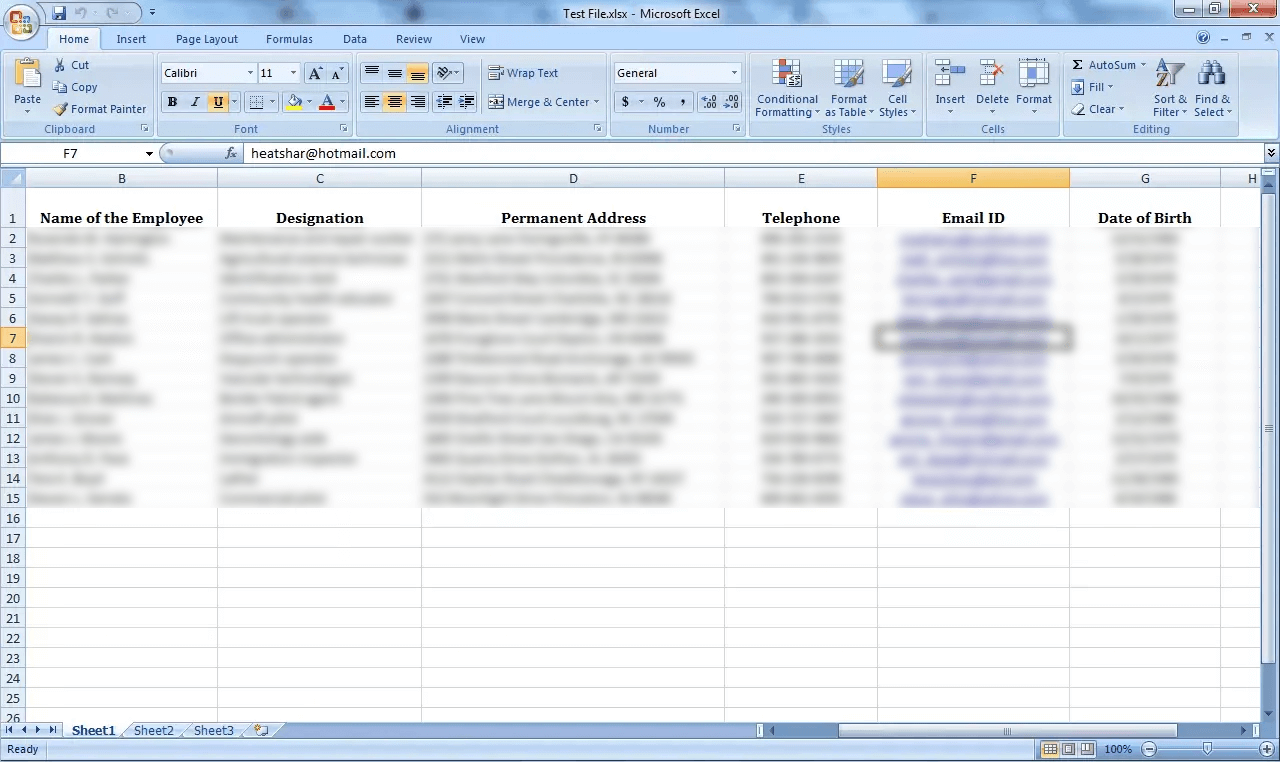Toggle bold formatting

(171, 102)
